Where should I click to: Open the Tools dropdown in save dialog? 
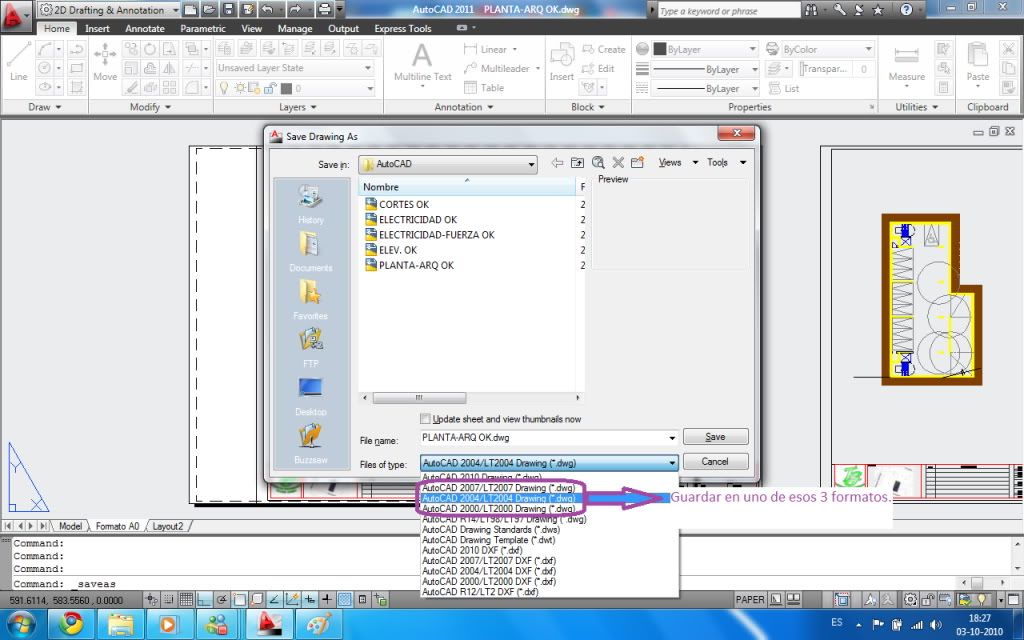coord(726,163)
